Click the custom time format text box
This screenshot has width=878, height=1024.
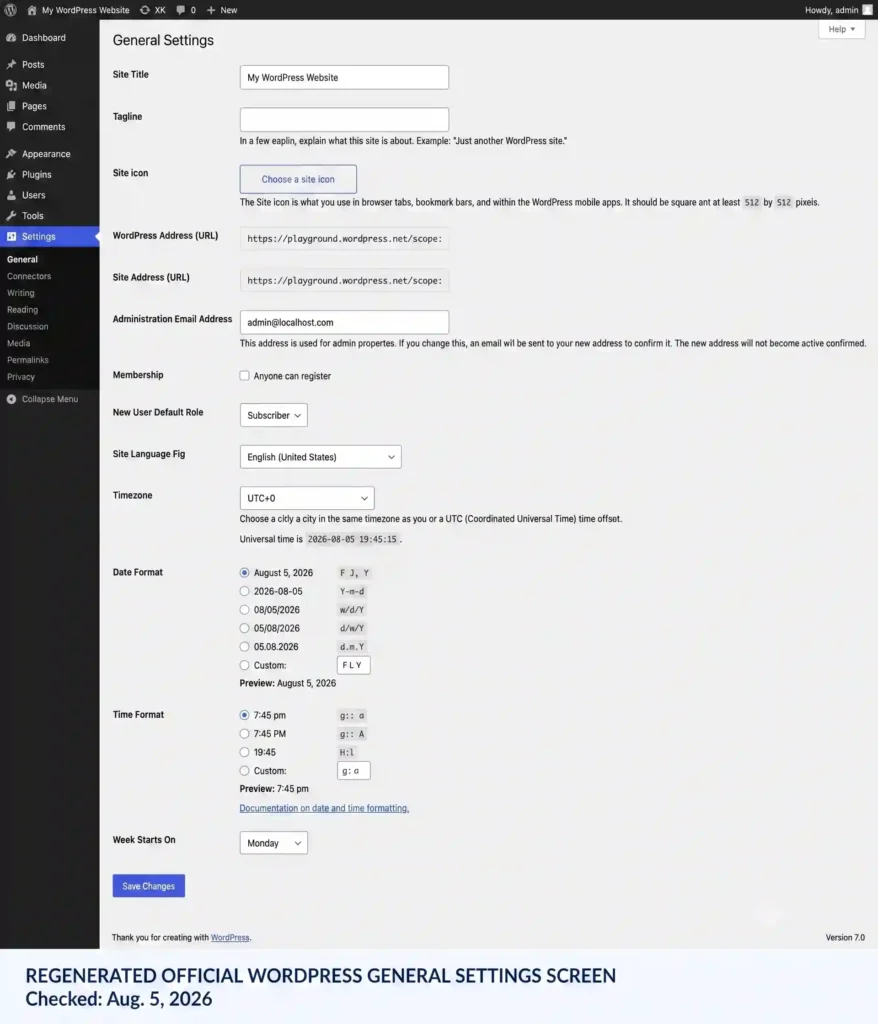[353, 771]
